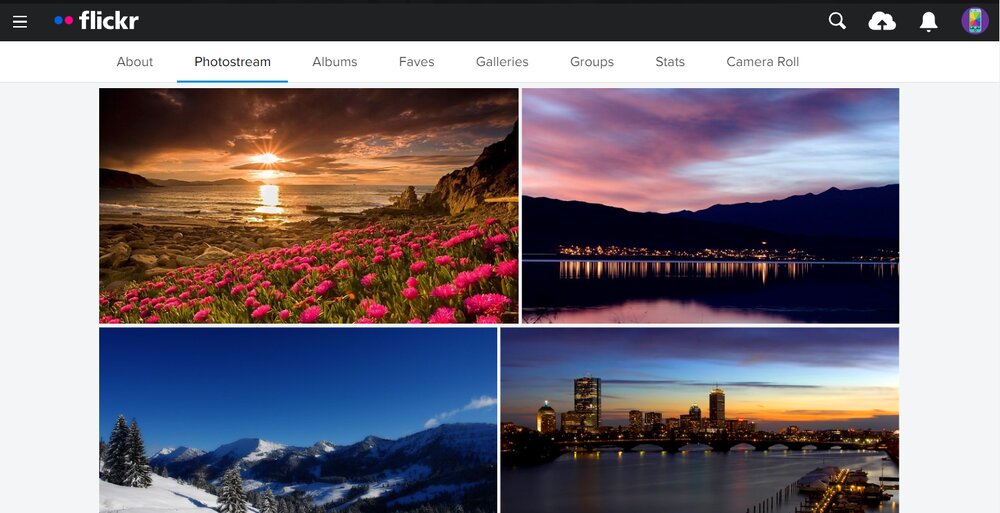1000x513 pixels.
Task: Click the cloud upload icon
Action: click(x=882, y=22)
